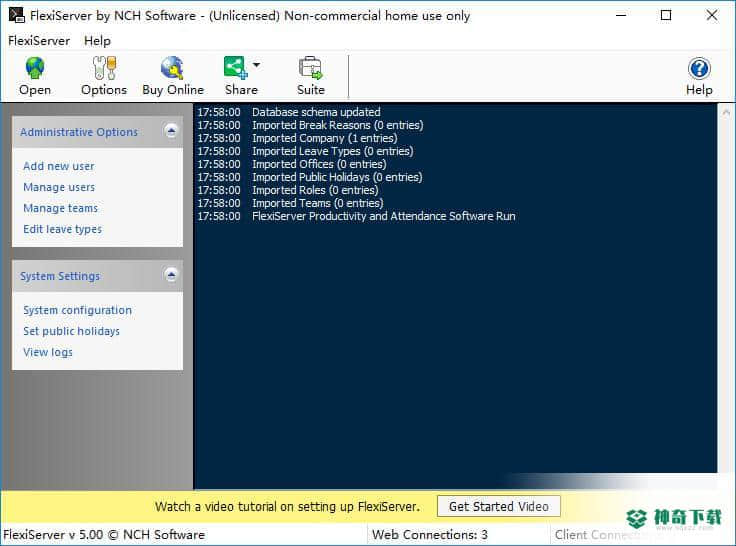Click Set public holidays link
The height and width of the screenshot is (546, 736).
71,331
